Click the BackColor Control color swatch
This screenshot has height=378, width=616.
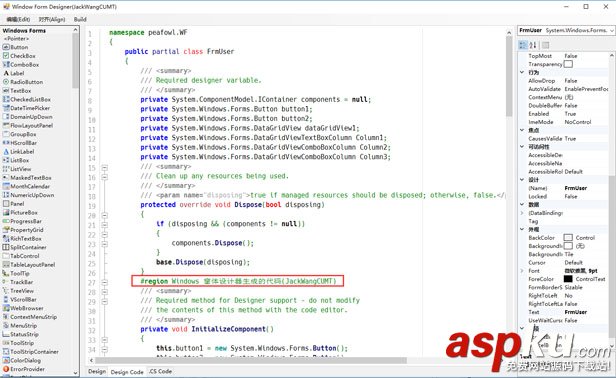click(x=568, y=238)
